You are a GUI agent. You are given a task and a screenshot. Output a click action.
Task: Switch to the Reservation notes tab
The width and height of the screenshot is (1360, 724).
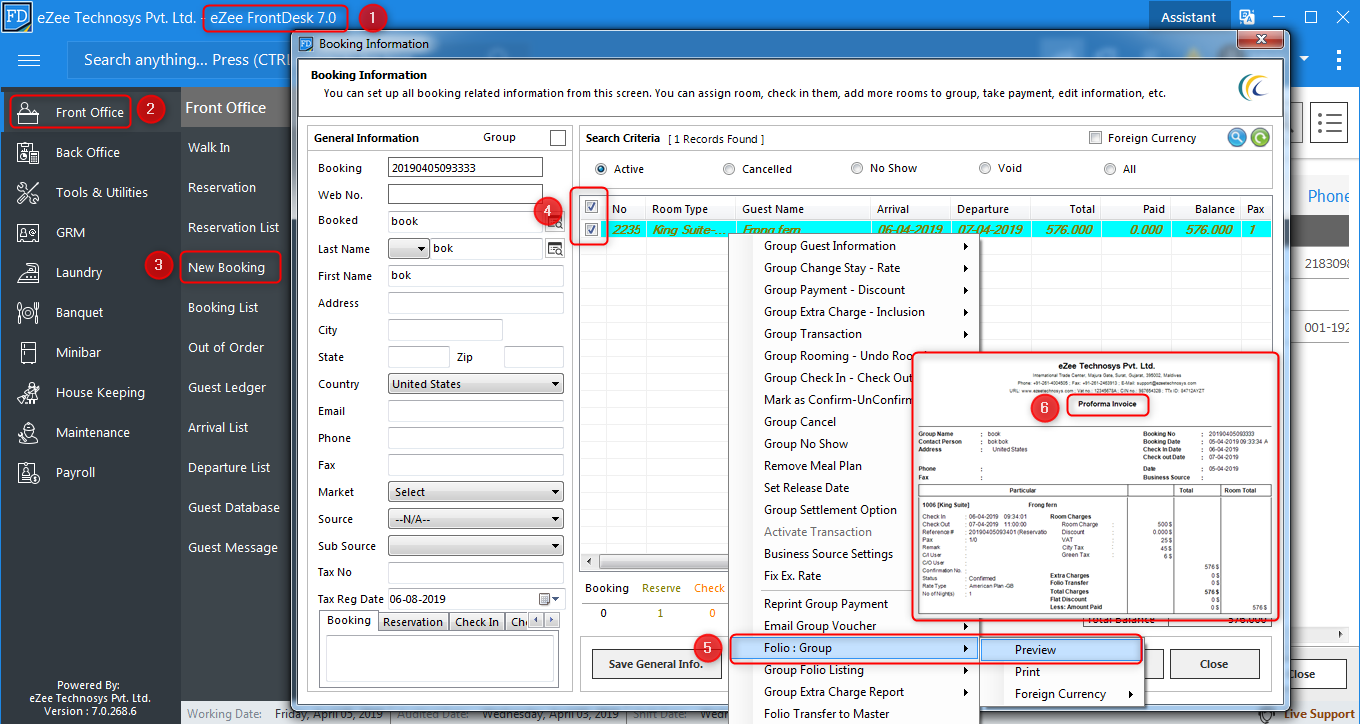[413, 622]
